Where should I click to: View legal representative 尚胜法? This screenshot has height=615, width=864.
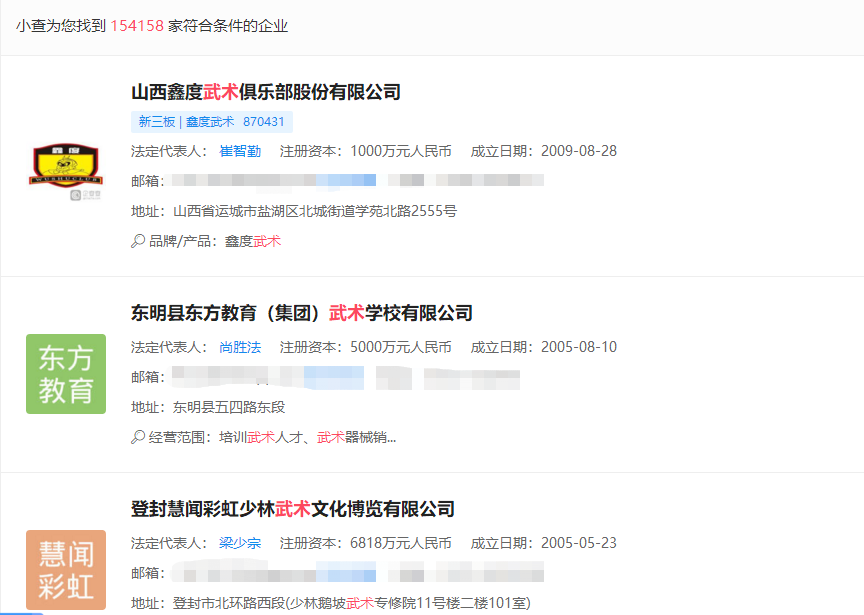click(x=240, y=347)
